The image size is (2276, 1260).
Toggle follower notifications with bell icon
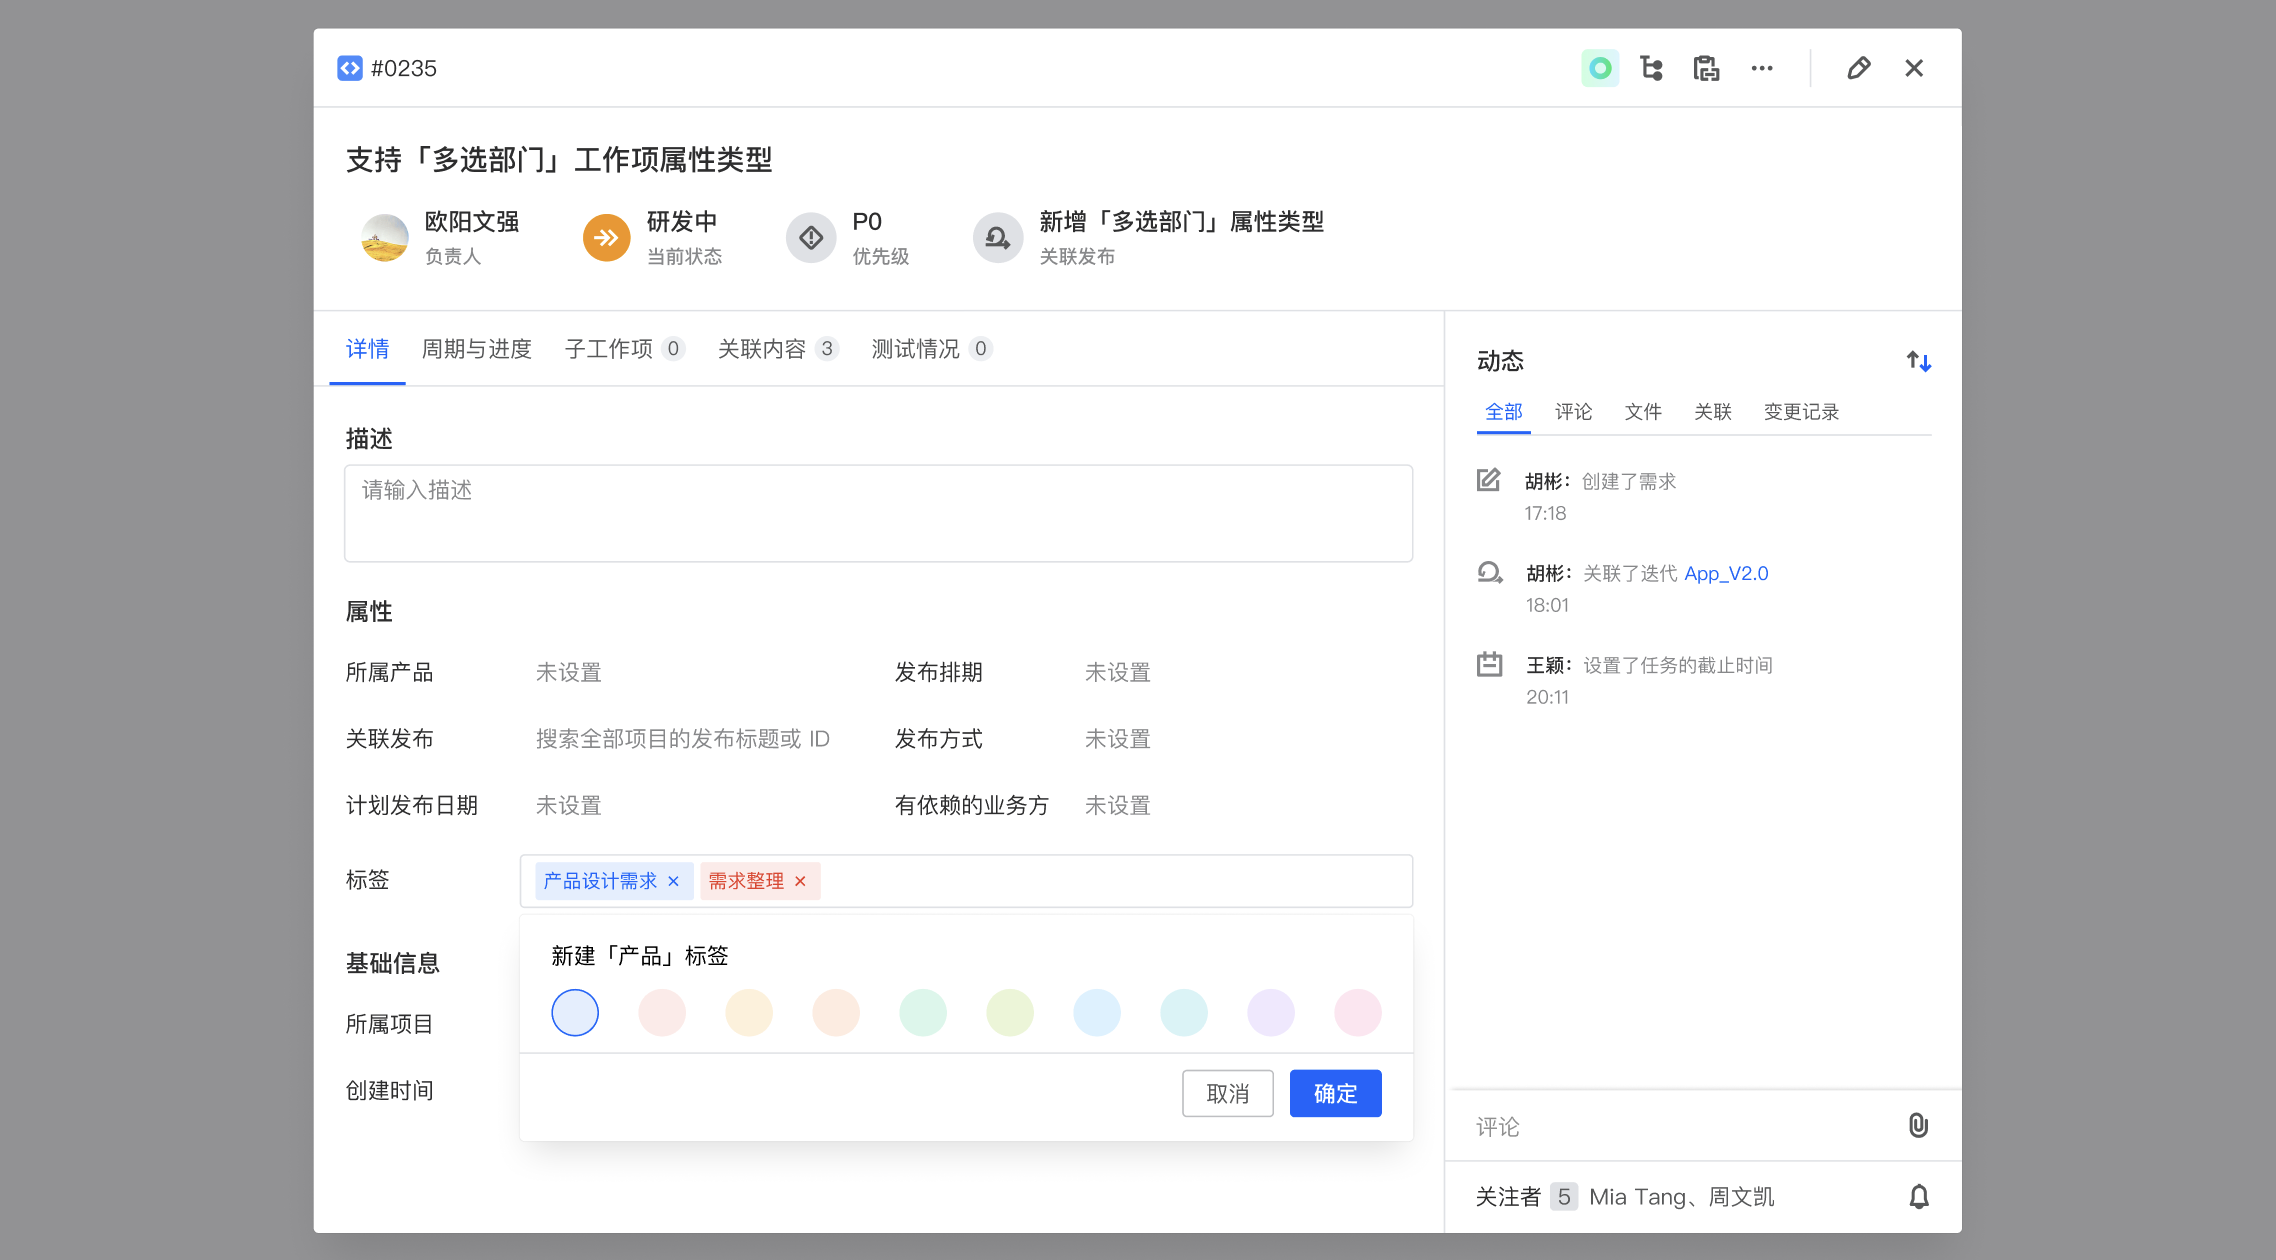1919,1196
